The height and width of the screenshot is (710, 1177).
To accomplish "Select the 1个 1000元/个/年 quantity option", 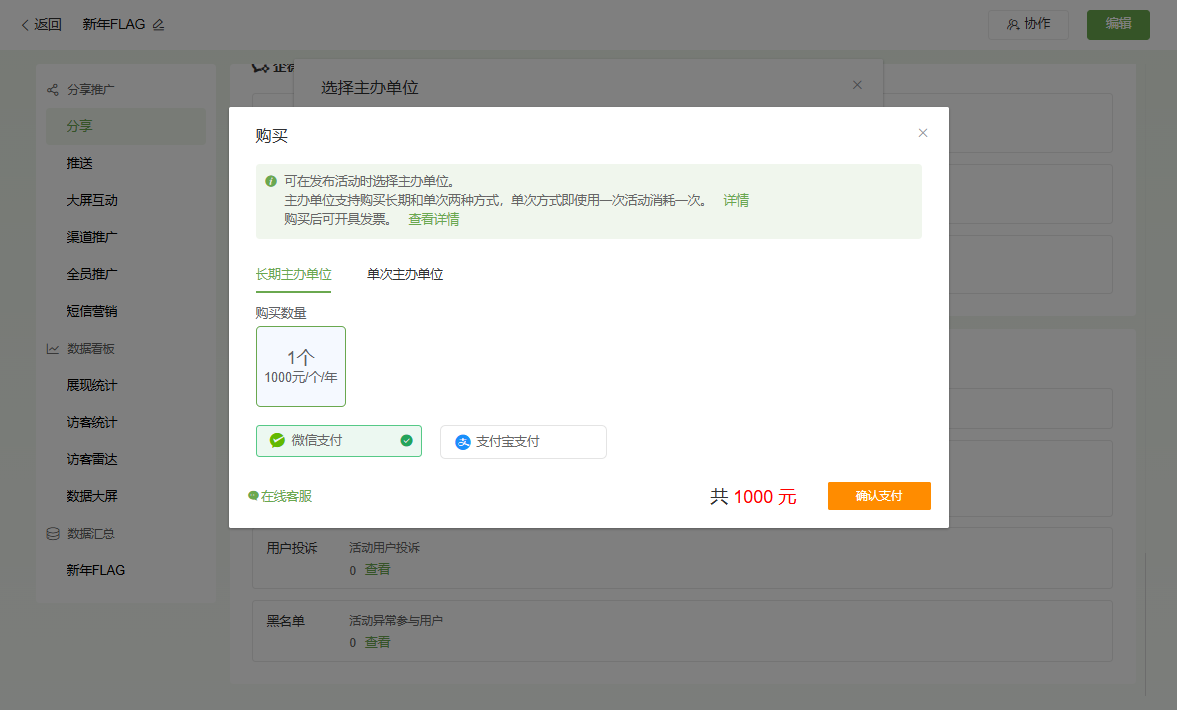I will pyautogui.click(x=301, y=366).
